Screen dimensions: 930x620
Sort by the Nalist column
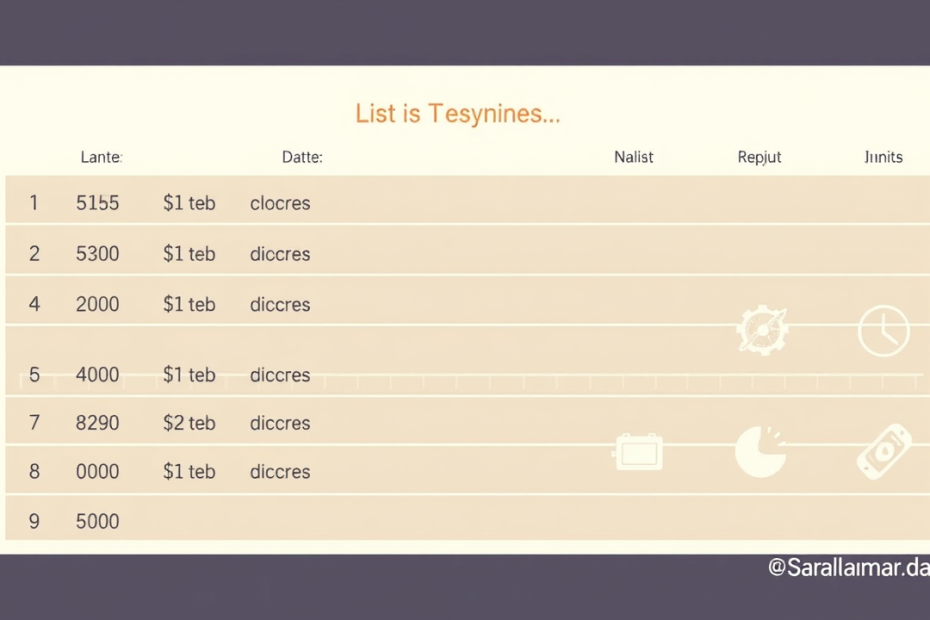point(634,157)
